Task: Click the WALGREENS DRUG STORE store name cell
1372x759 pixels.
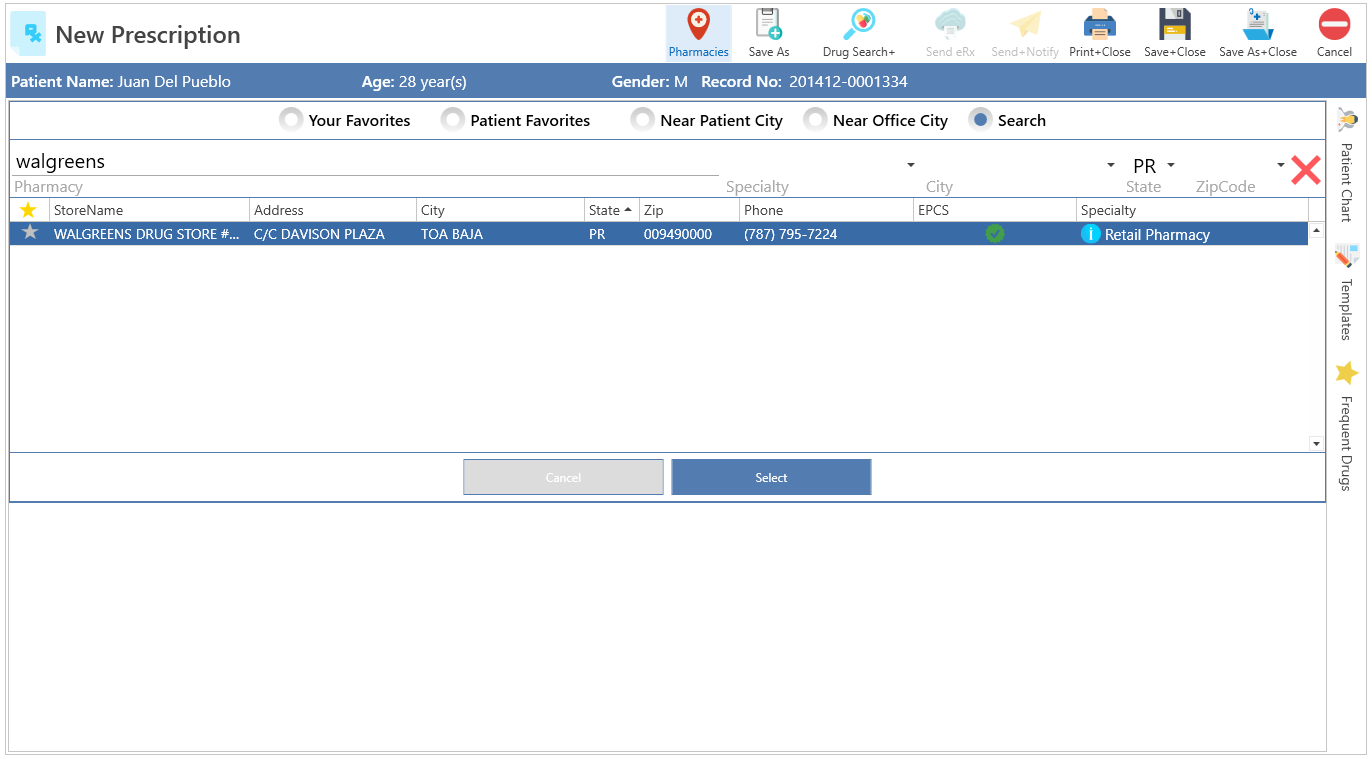Action: [147, 234]
